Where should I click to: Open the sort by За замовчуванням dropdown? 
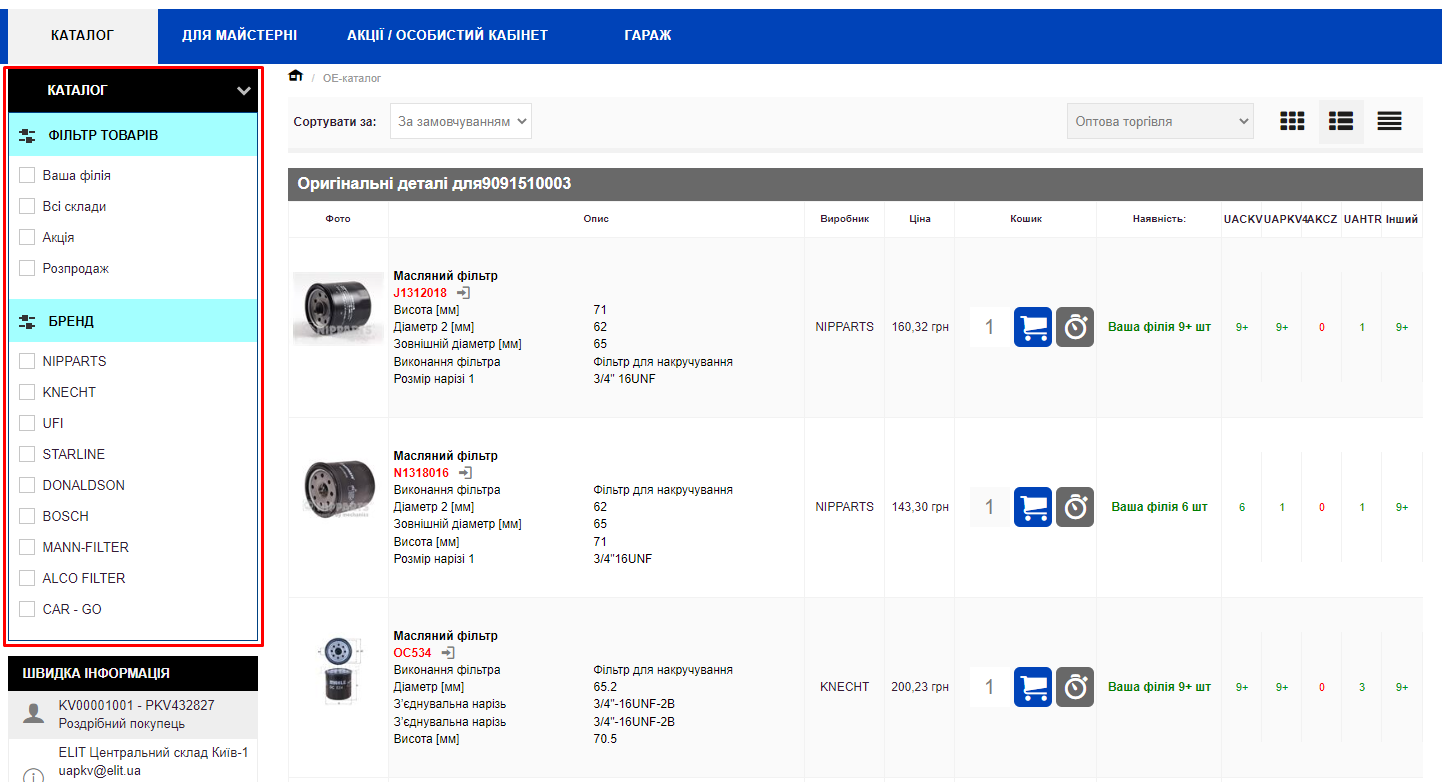pos(460,121)
